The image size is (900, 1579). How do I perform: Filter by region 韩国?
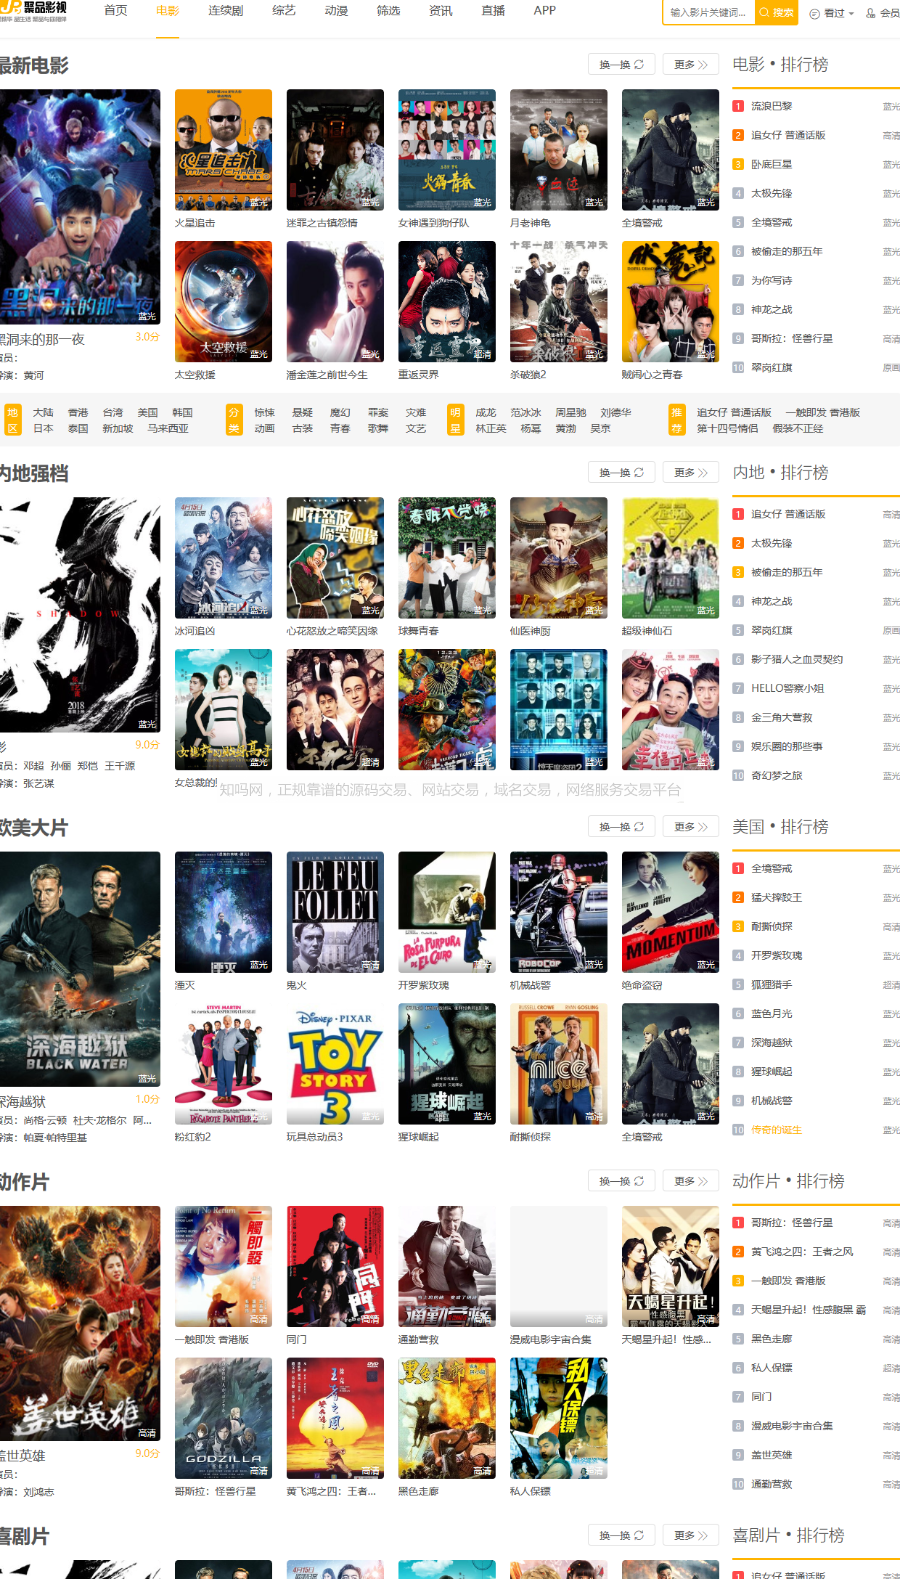click(x=182, y=413)
